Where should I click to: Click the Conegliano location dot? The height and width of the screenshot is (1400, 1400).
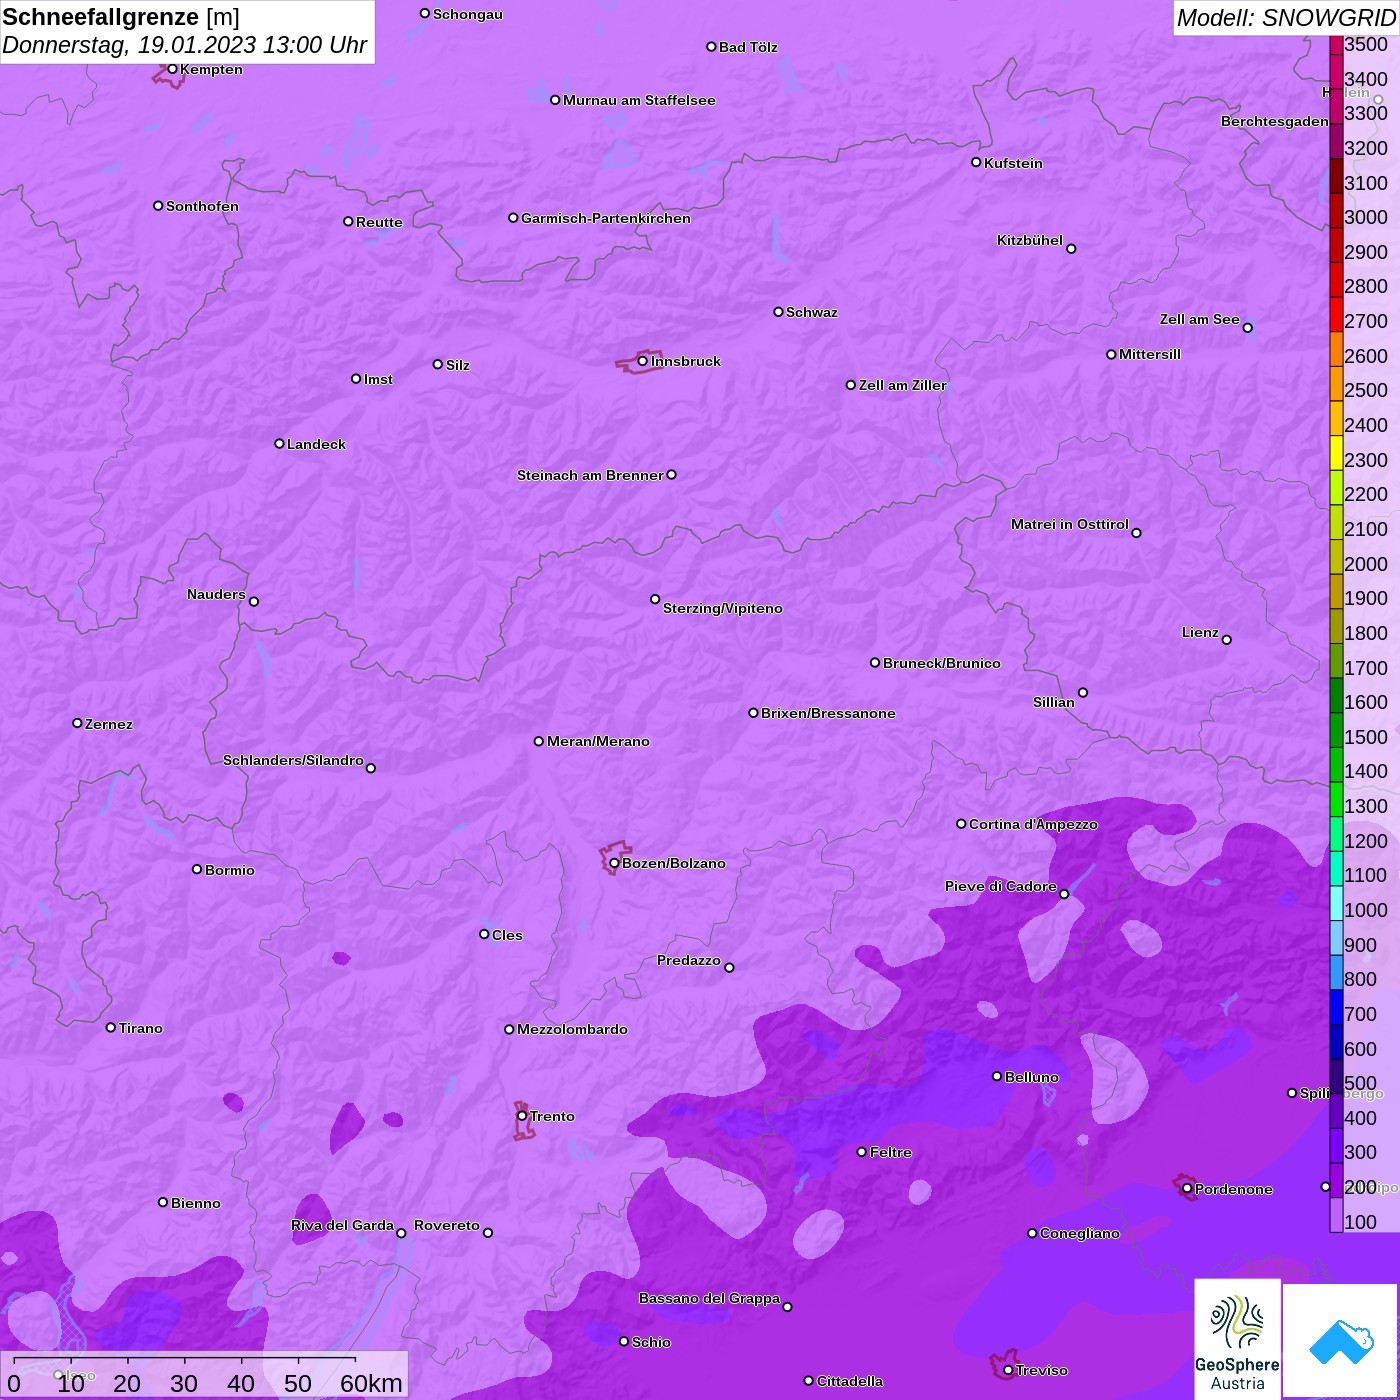[1032, 1233]
